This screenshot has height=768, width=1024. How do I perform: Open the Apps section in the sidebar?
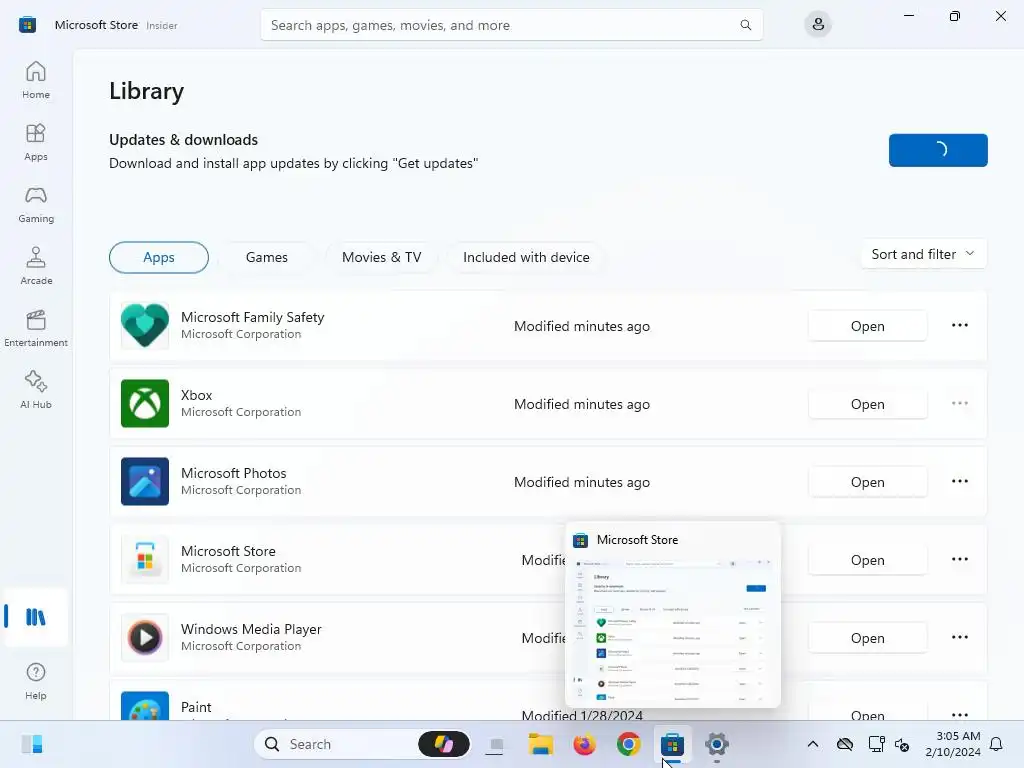tap(36, 142)
